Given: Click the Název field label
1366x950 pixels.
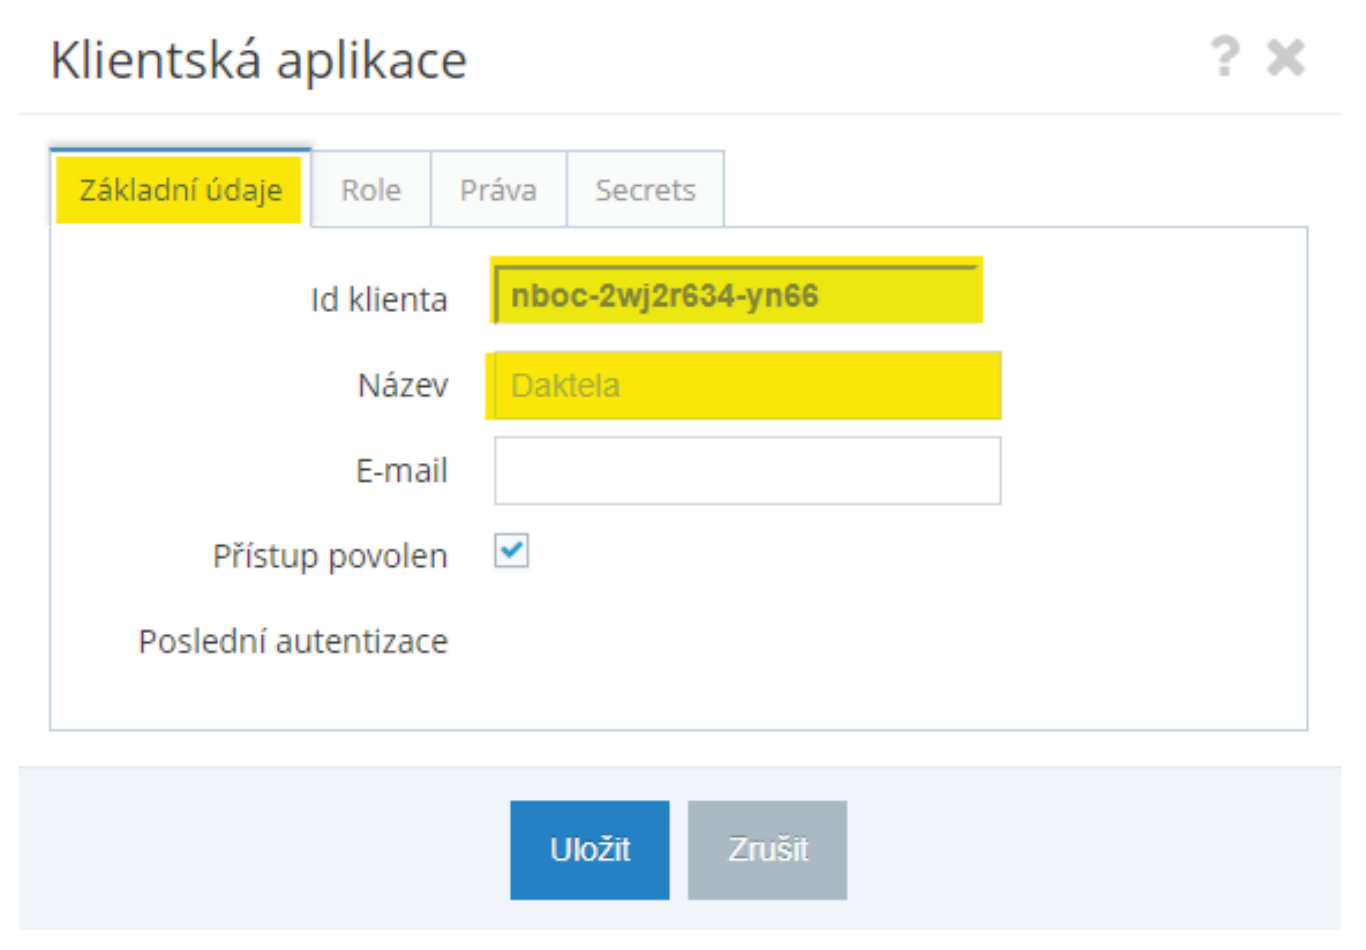Looking at the screenshot, I should coord(402,386).
